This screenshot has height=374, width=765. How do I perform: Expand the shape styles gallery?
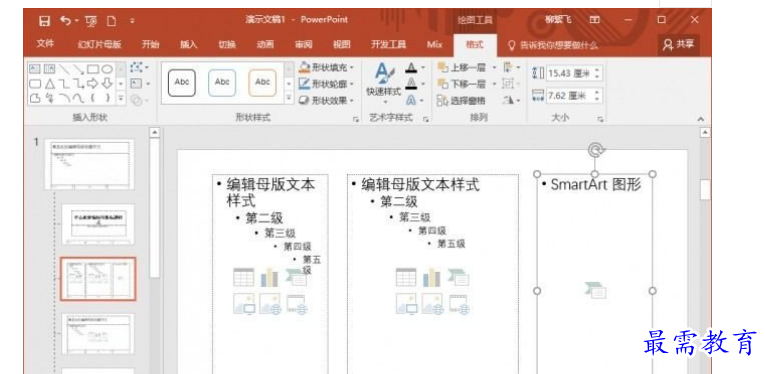[x=288, y=99]
